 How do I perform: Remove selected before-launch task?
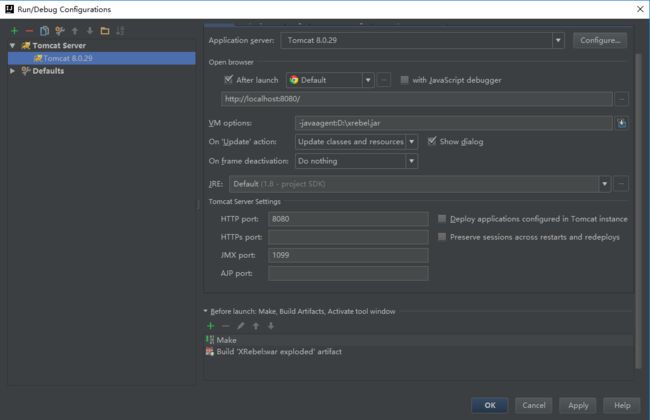click(x=226, y=326)
